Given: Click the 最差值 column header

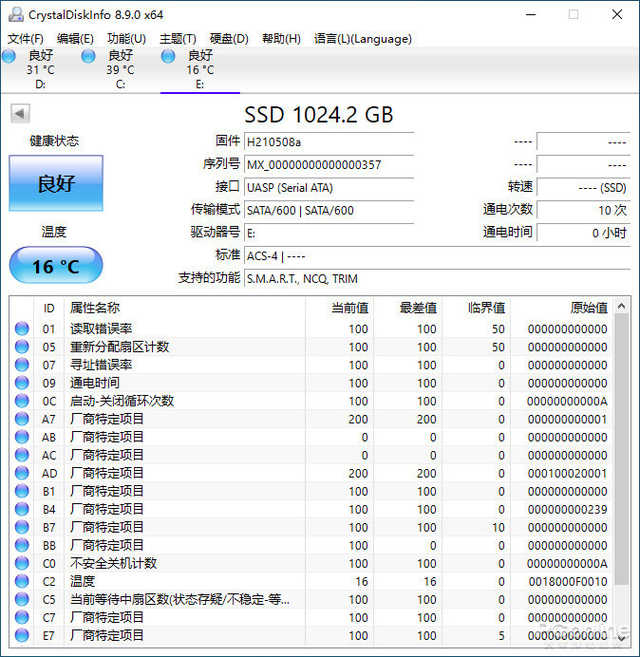Looking at the screenshot, I should pyautogui.click(x=408, y=308).
